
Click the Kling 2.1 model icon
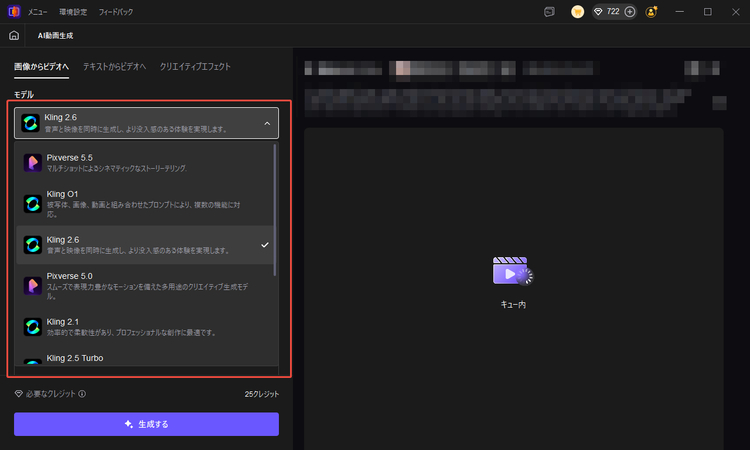[33, 327]
